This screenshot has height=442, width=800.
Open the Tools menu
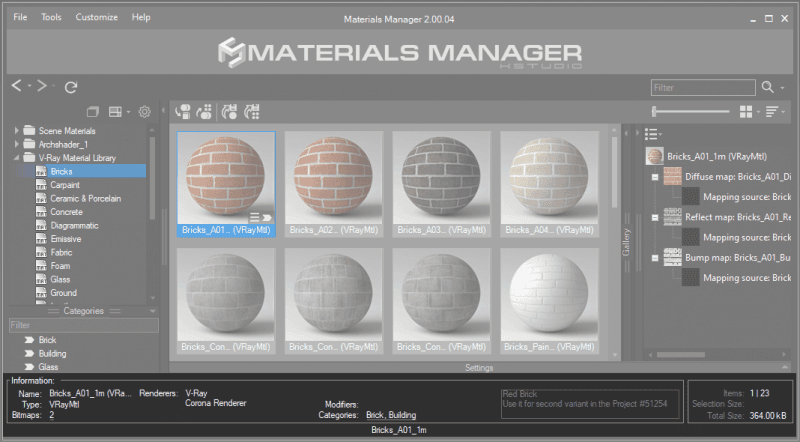51,17
